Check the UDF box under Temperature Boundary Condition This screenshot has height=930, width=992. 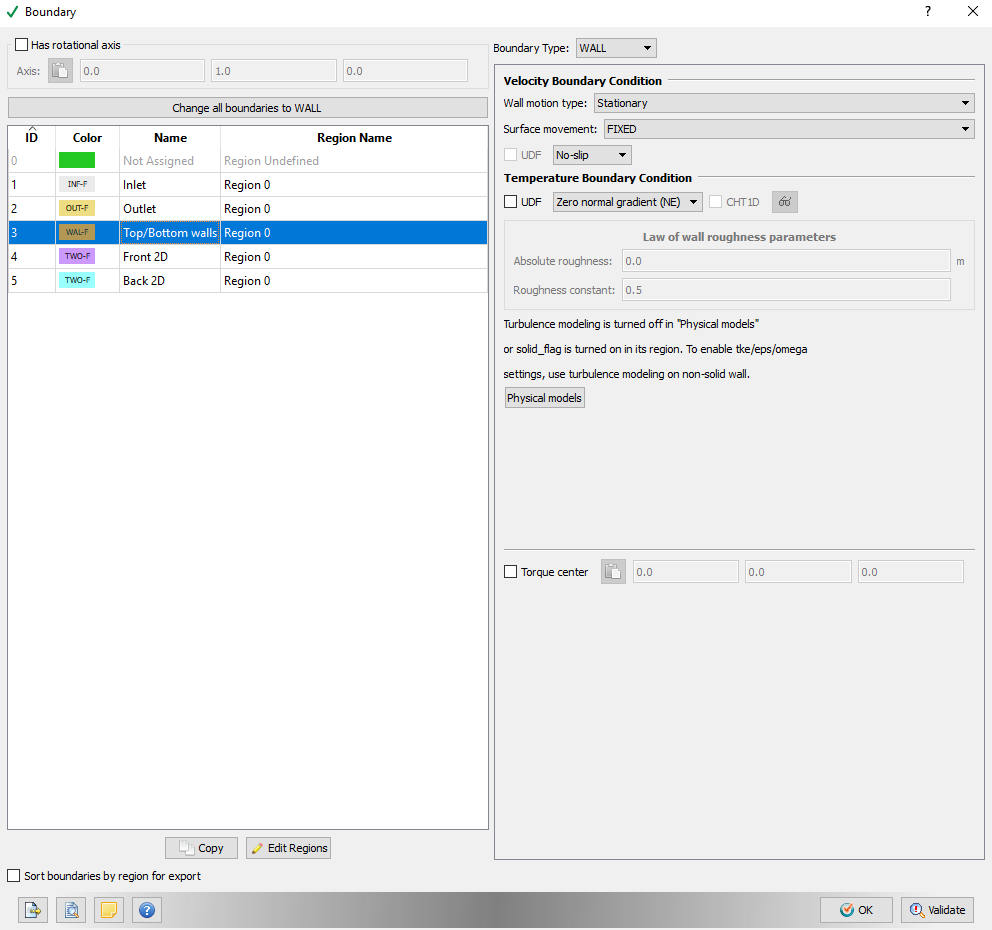pos(510,201)
